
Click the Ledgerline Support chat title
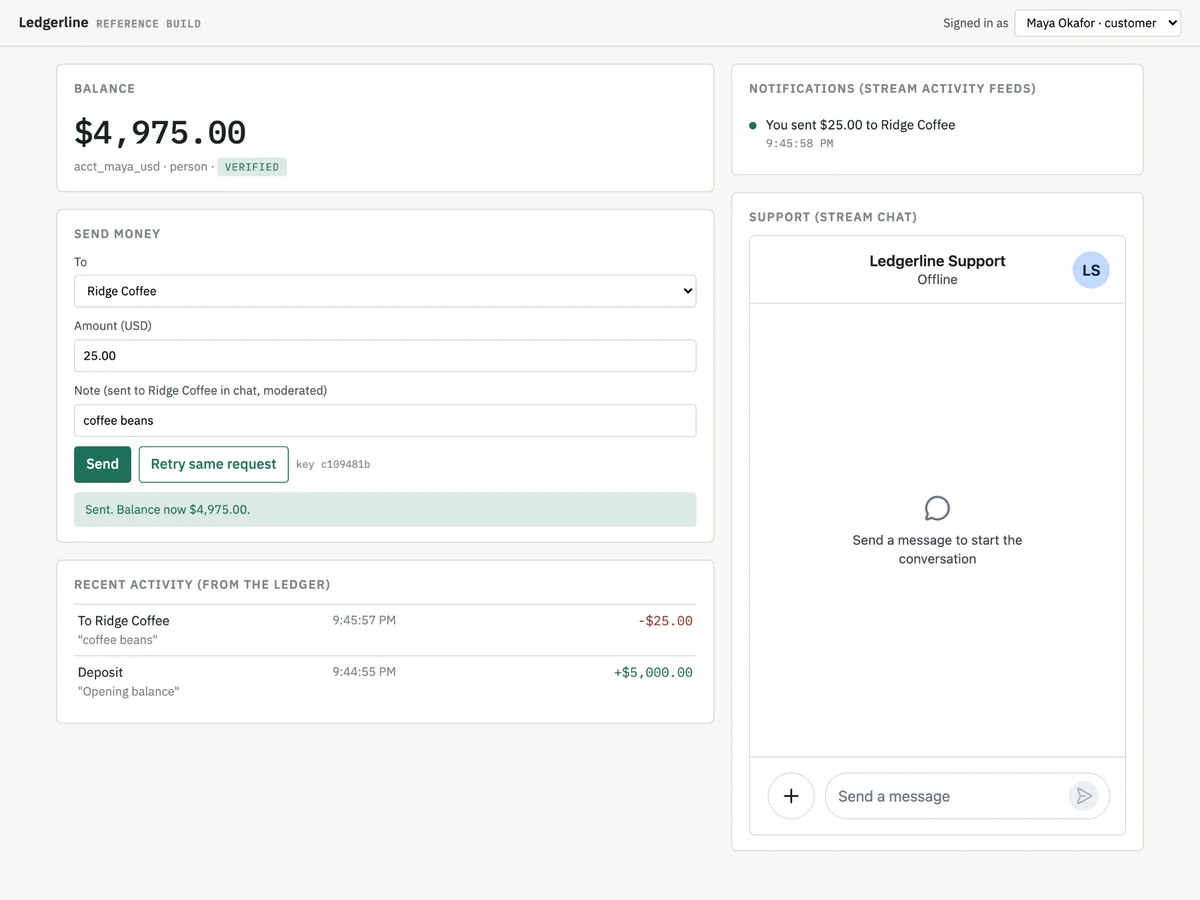pyautogui.click(x=937, y=261)
